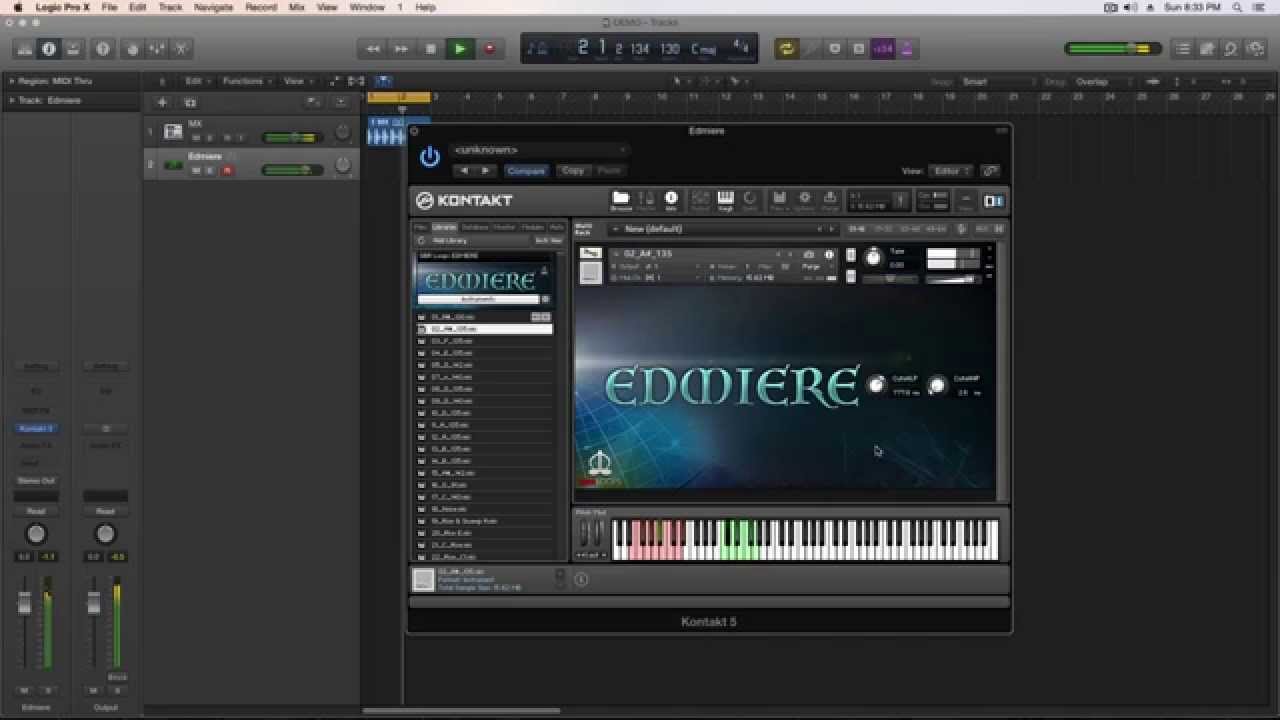This screenshot has width=1280, height=720.
Task: Open the Quick Help button
Action: [x=102, y=48]
